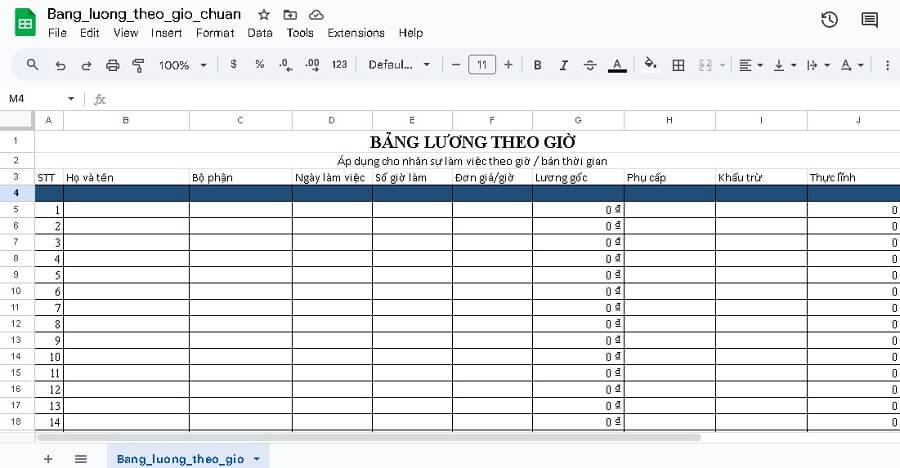Select the 'Đơn giá/giờ' header cell

492,177
